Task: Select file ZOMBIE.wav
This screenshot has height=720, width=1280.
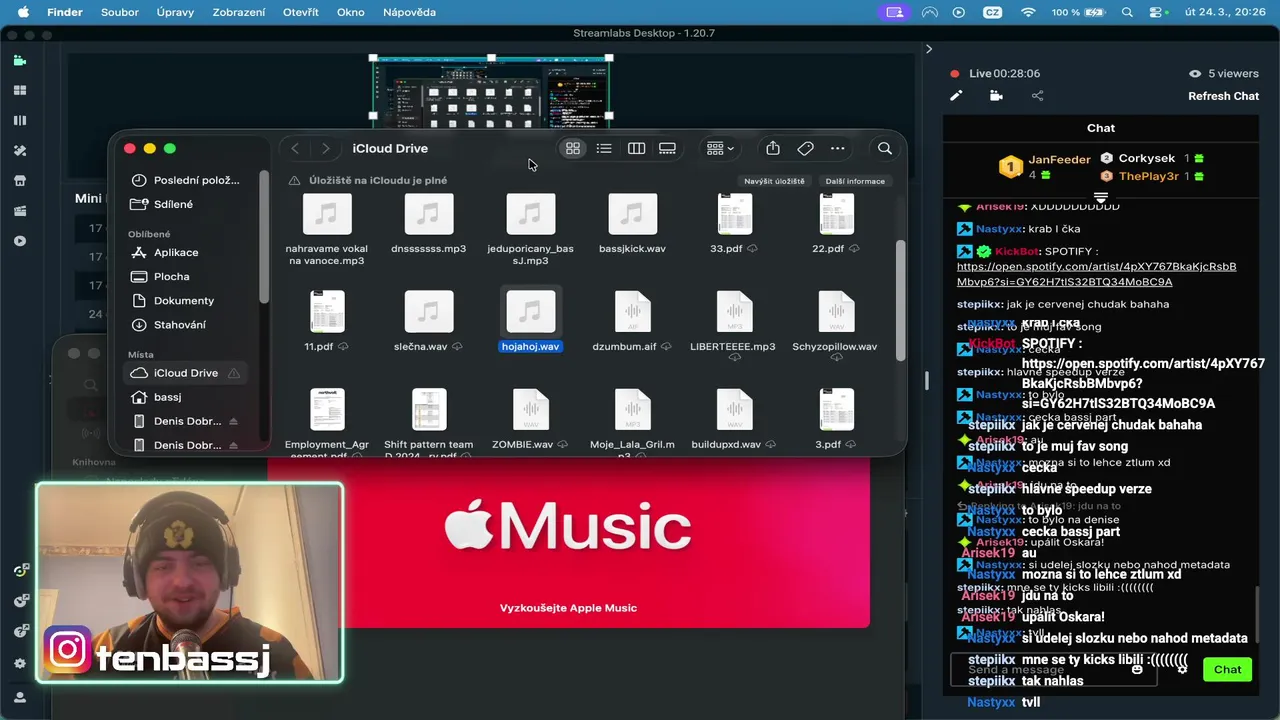Action: pos(530,418)
